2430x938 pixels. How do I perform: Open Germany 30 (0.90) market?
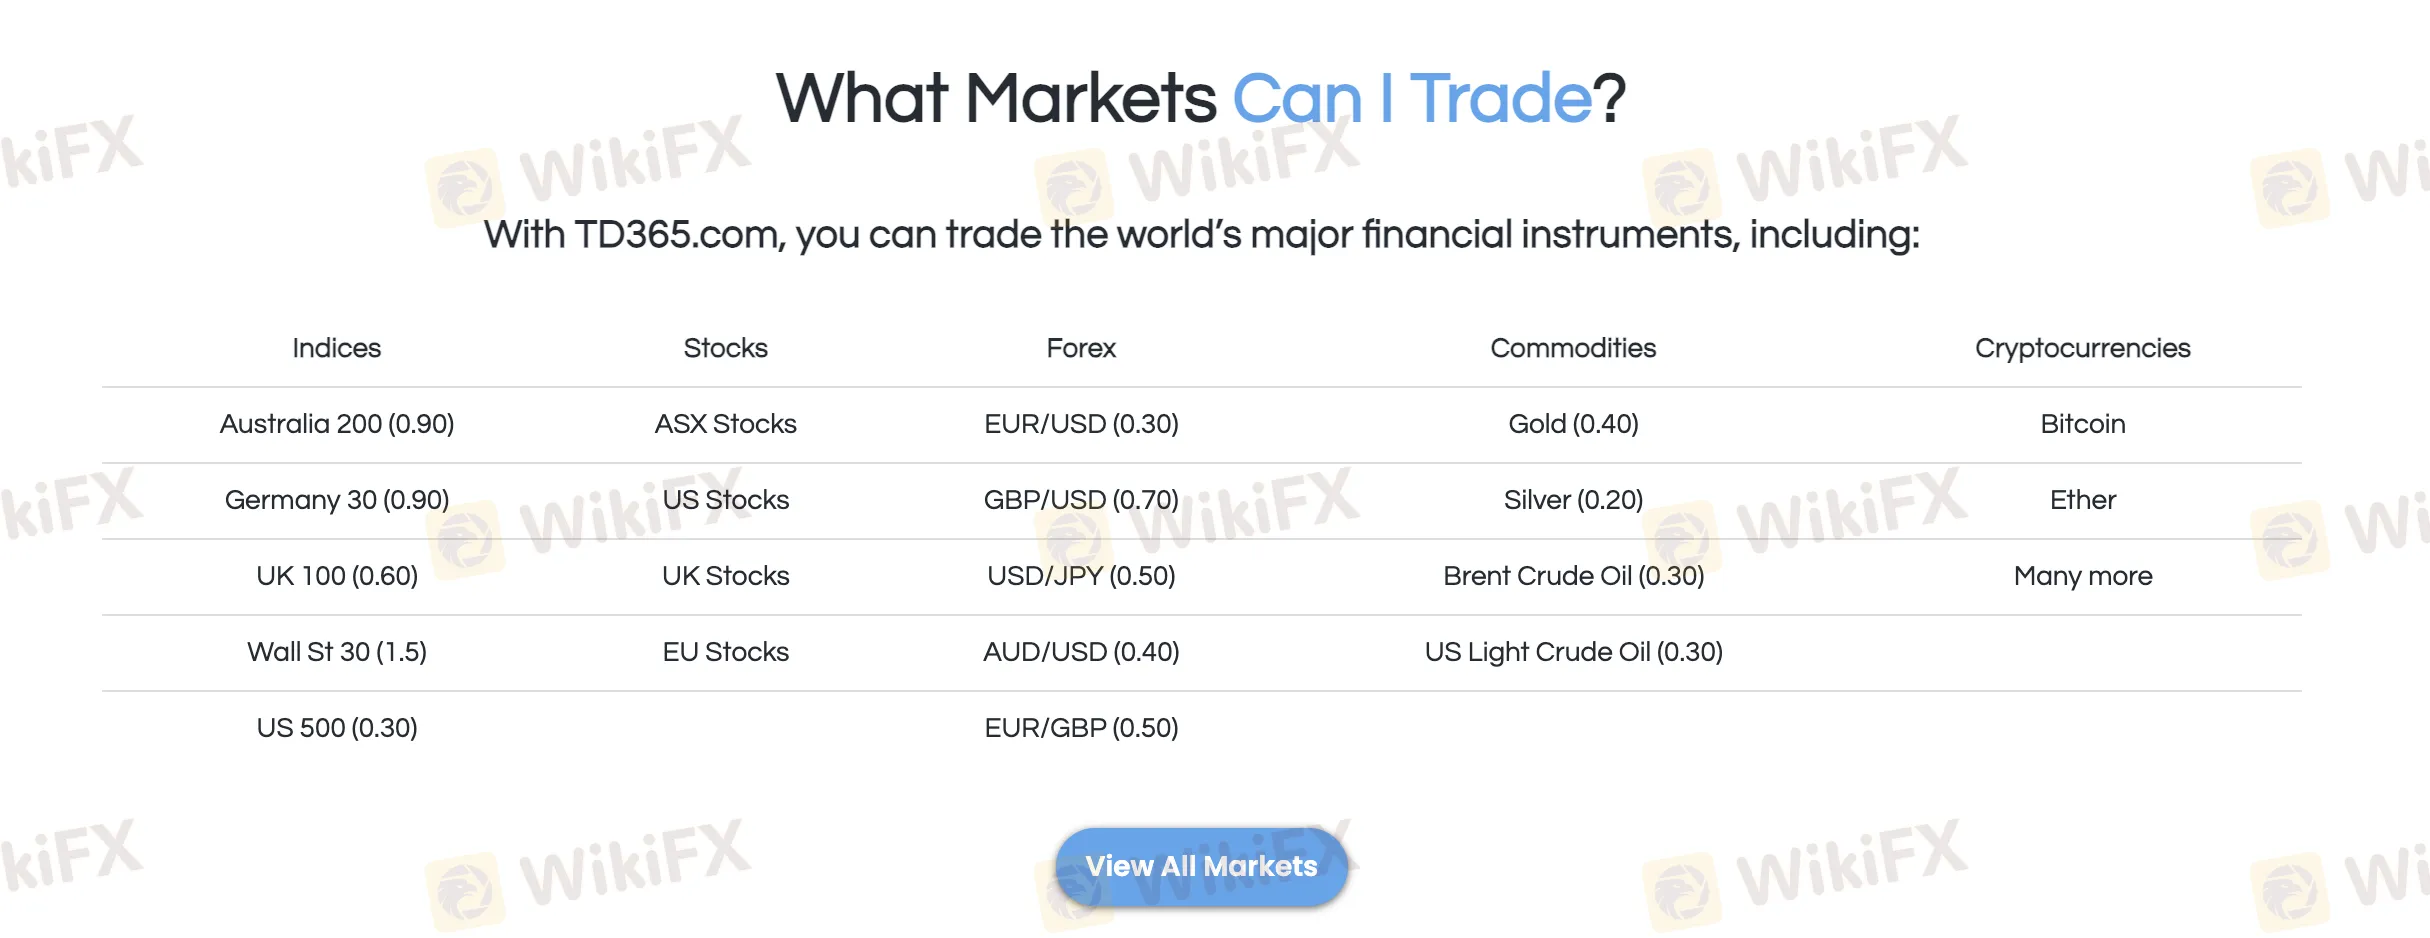click(336, 500)
